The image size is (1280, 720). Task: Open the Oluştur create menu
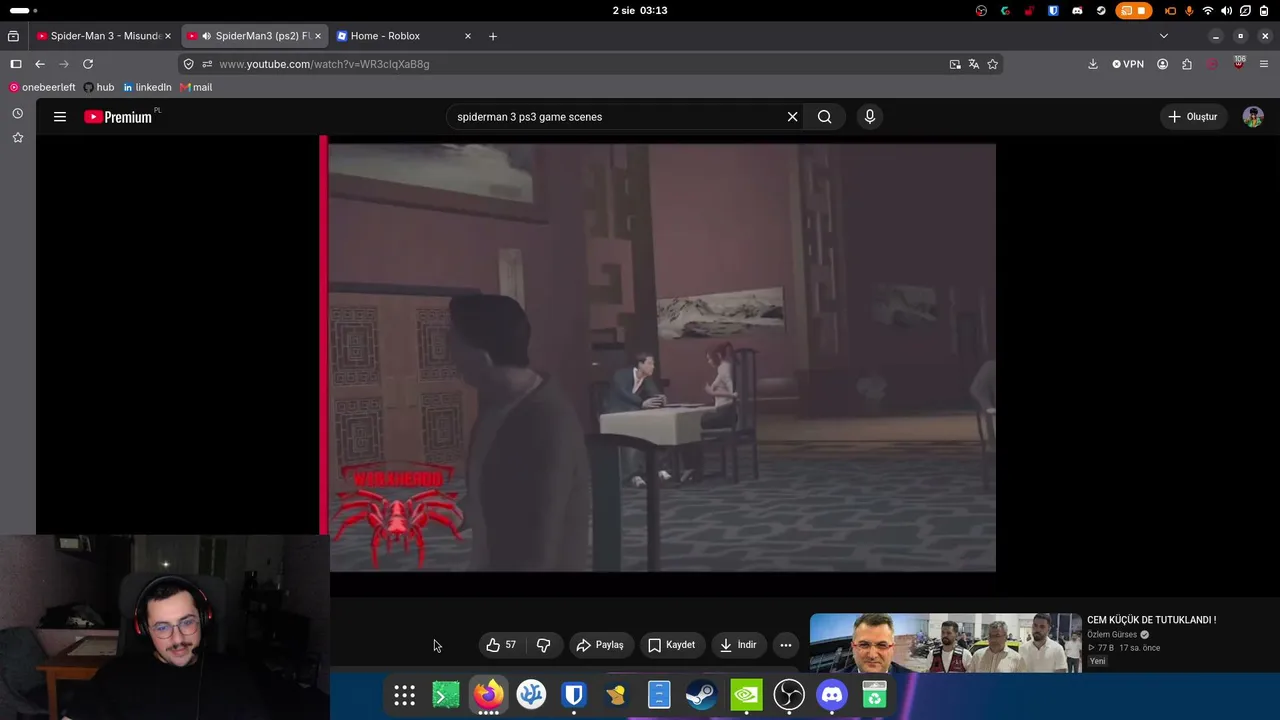[x=1193, y=117]
